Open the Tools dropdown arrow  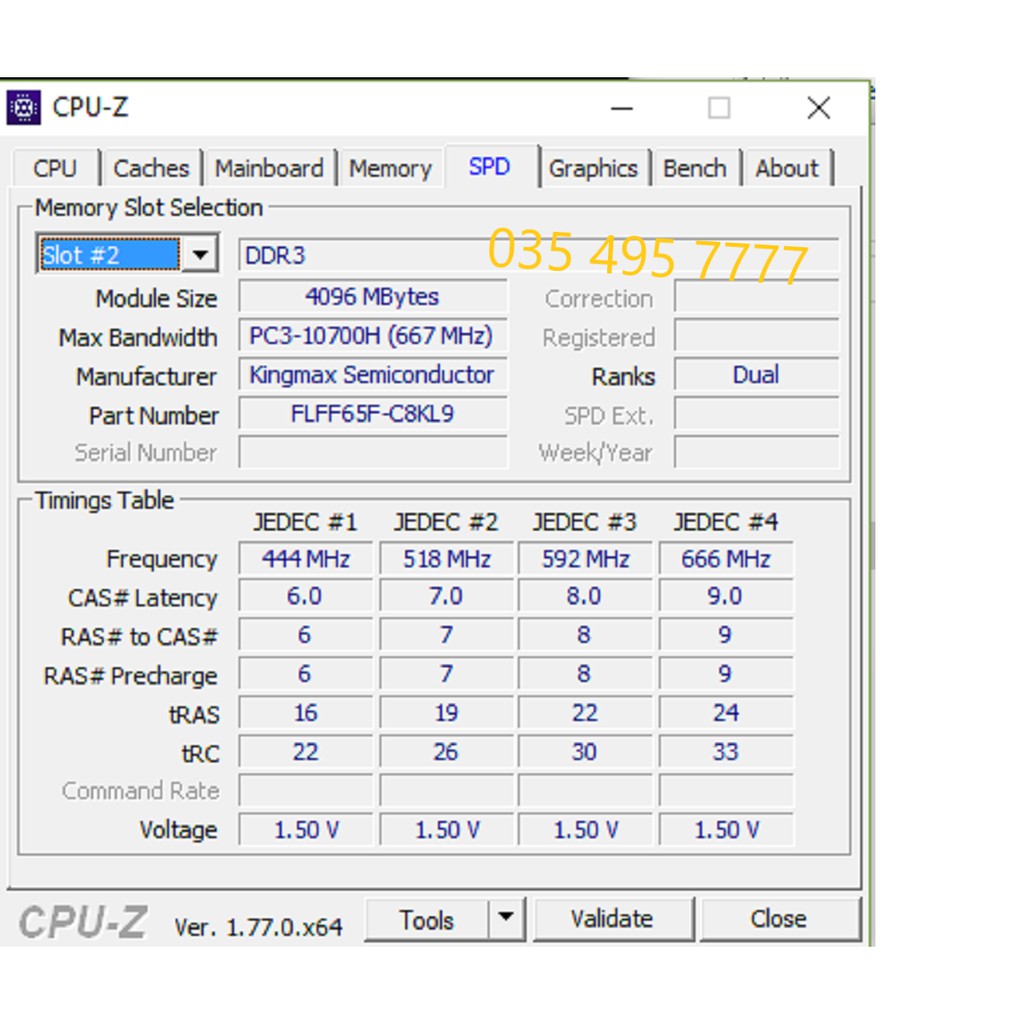(x=507, y=919)
